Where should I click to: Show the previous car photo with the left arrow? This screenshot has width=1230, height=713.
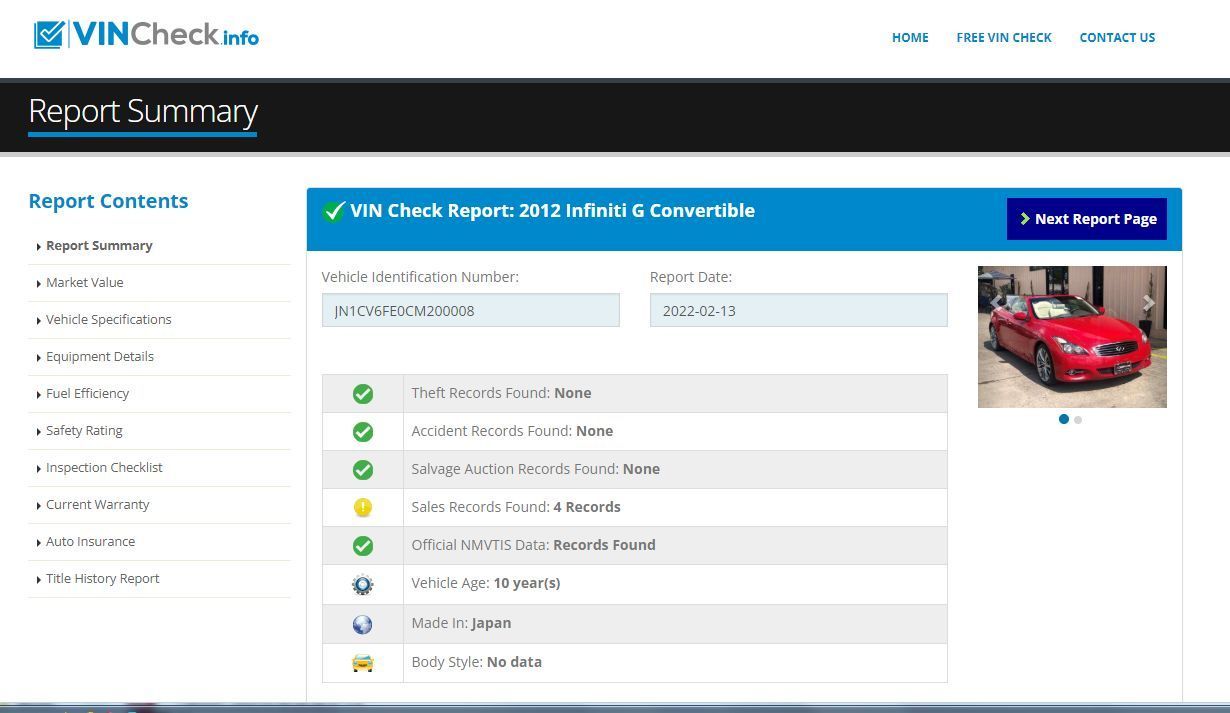(x=997, y=302)
